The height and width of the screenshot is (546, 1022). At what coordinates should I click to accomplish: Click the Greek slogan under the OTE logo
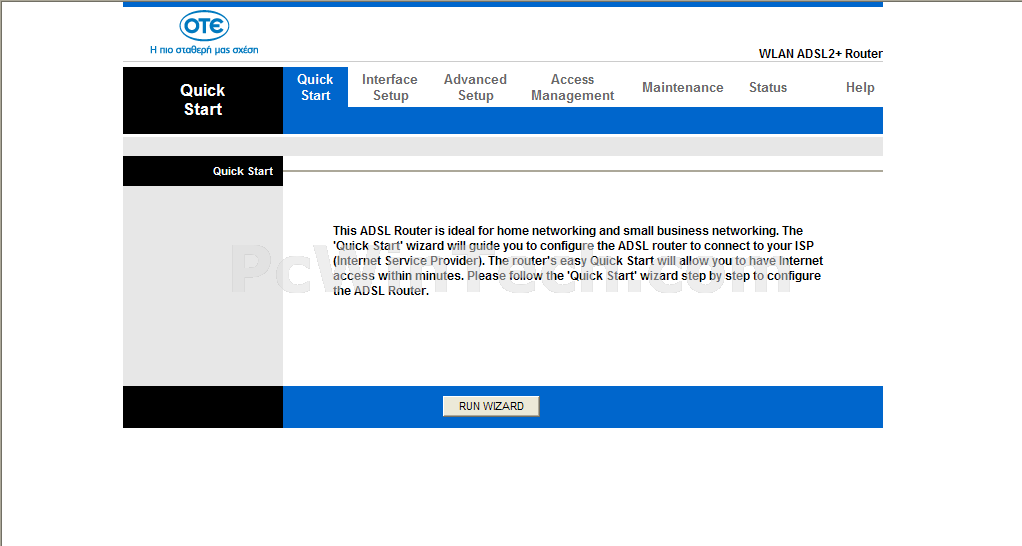[204, 50]
